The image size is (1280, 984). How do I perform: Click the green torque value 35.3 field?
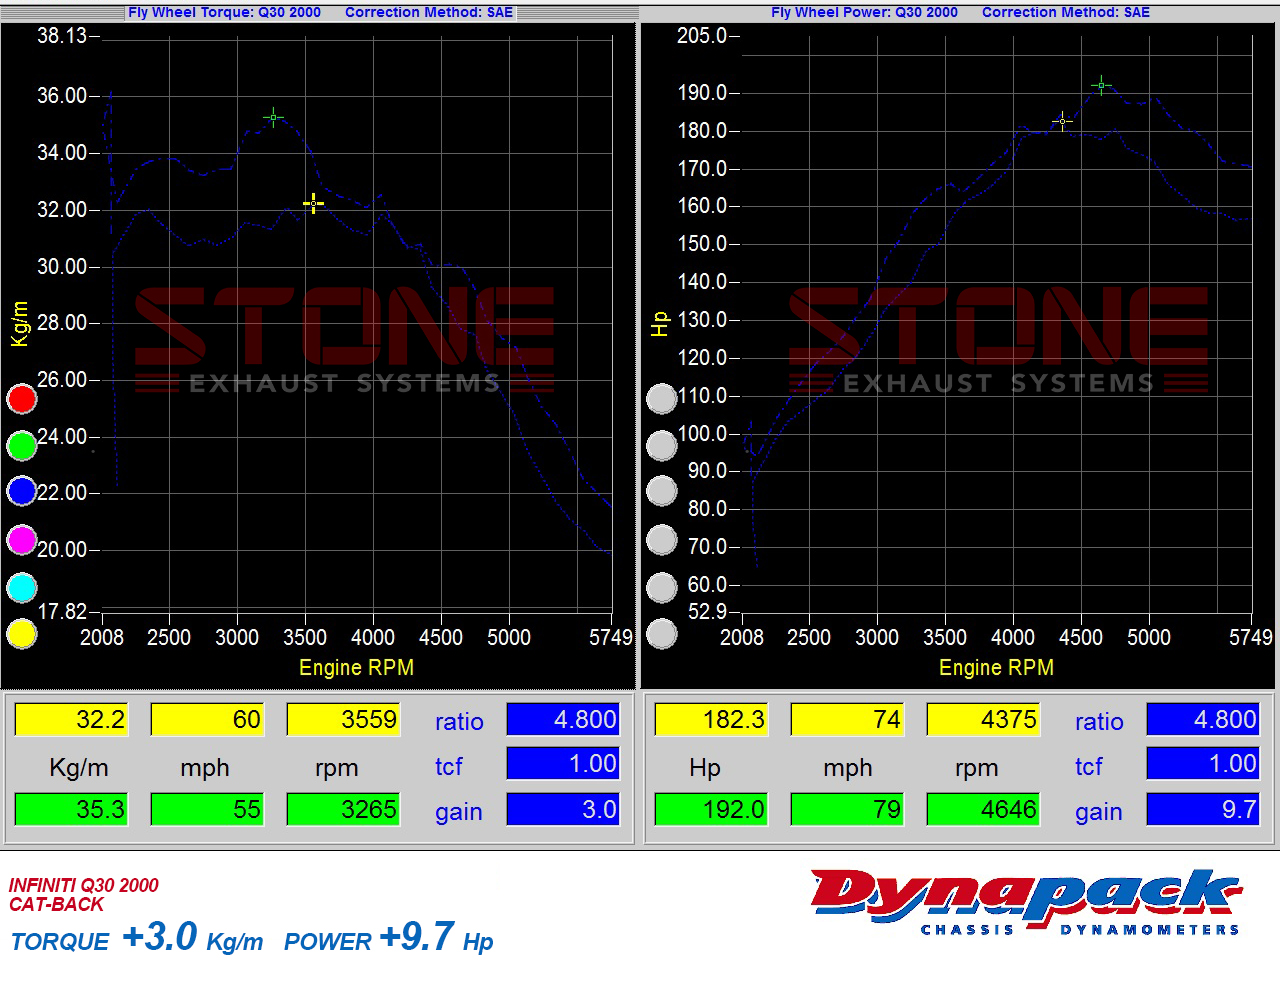72,810
